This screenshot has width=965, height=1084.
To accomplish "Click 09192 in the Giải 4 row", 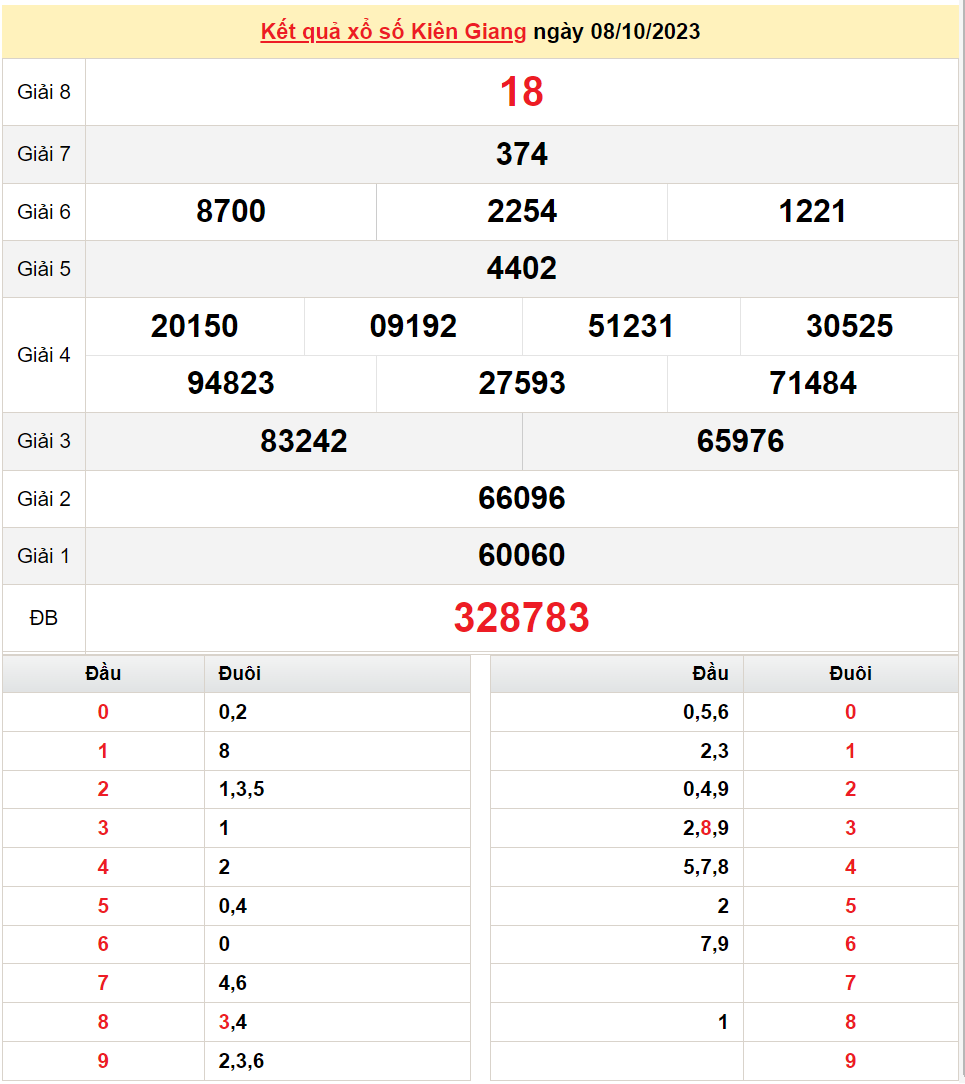I will 413,326.
